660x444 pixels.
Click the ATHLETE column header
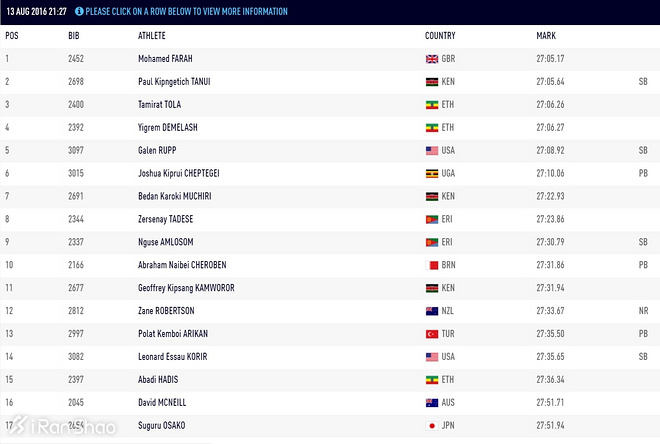pos(152,36)
